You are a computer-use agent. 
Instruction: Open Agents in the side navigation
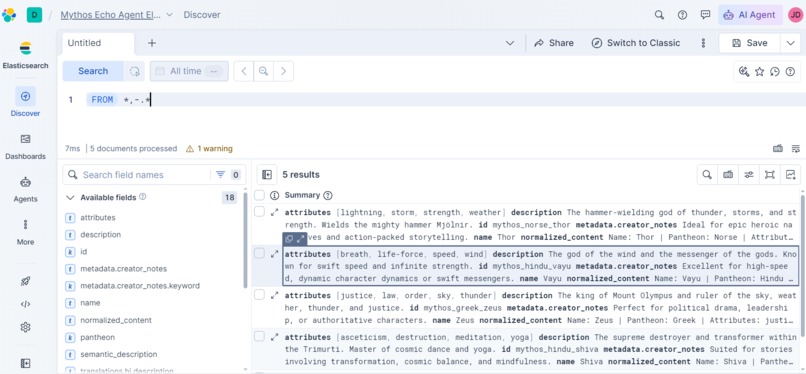tap(25, 189)
